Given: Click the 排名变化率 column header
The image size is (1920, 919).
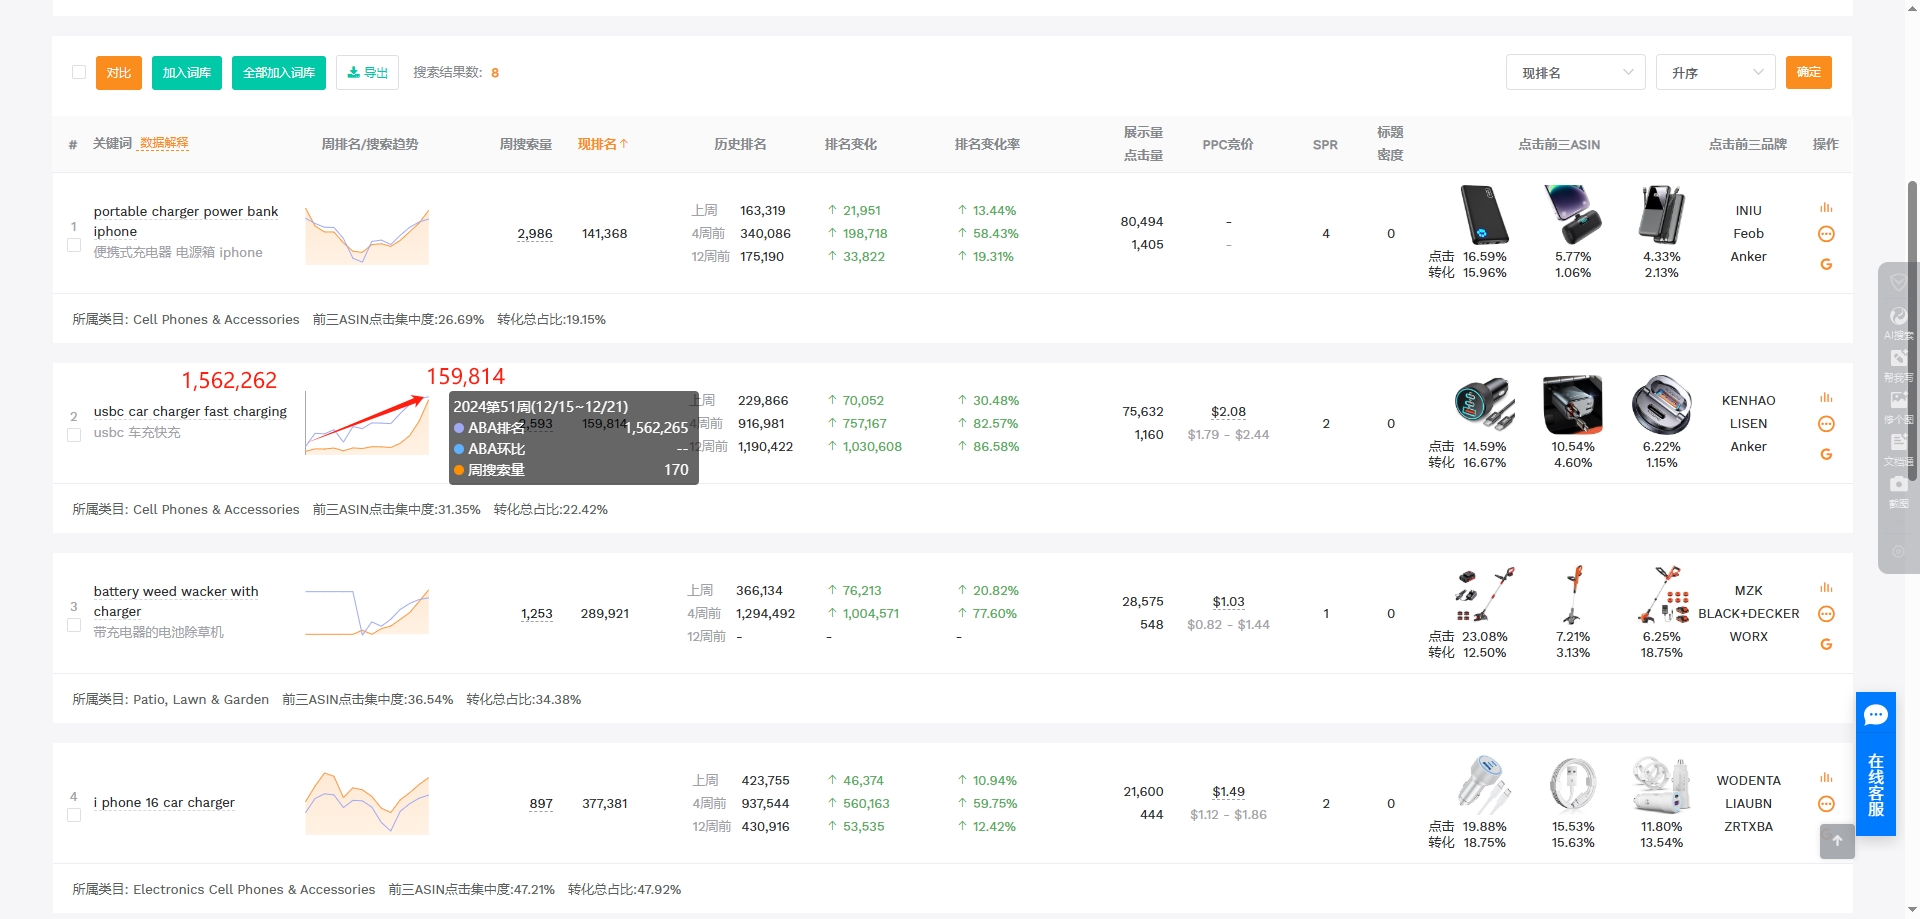Looking at the screenshot, I should (x=987, y=144).
